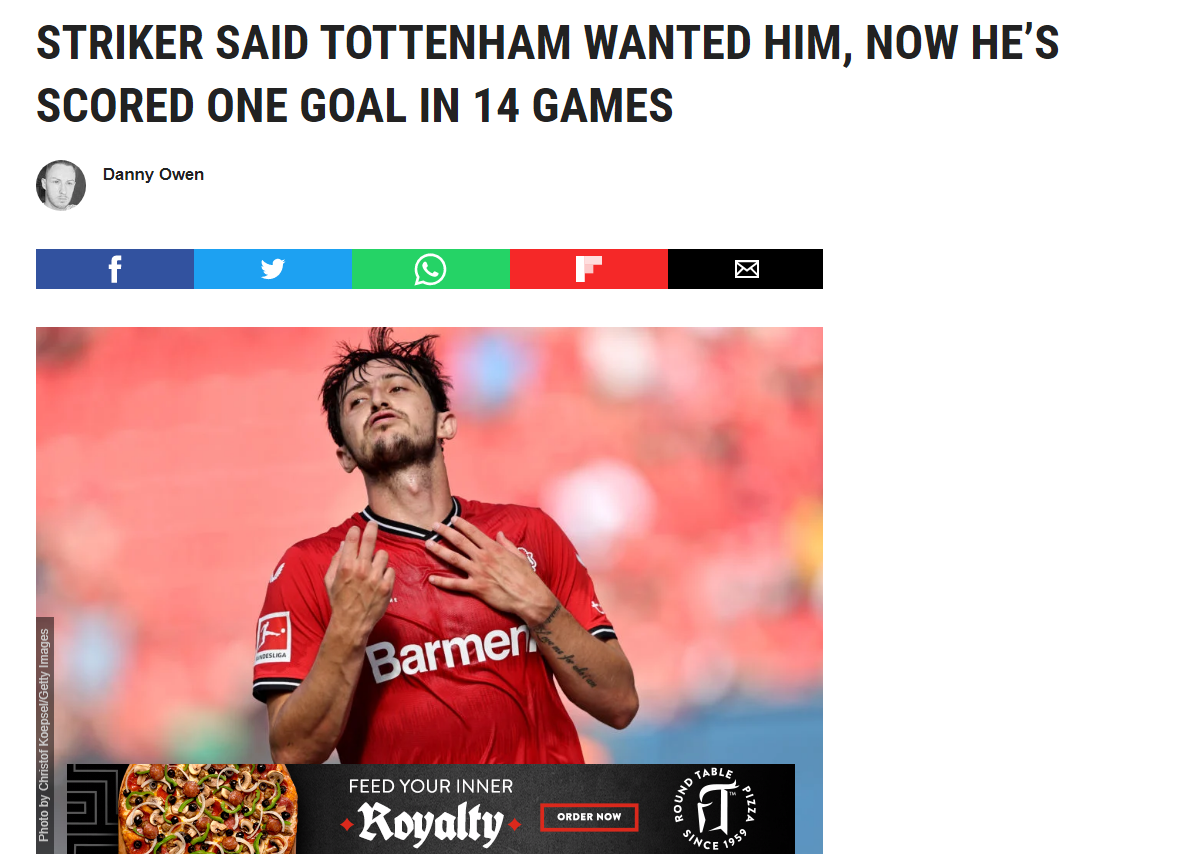The image size is (1177, 858).
Task: Share article on Flipboard
Action: 589,269
